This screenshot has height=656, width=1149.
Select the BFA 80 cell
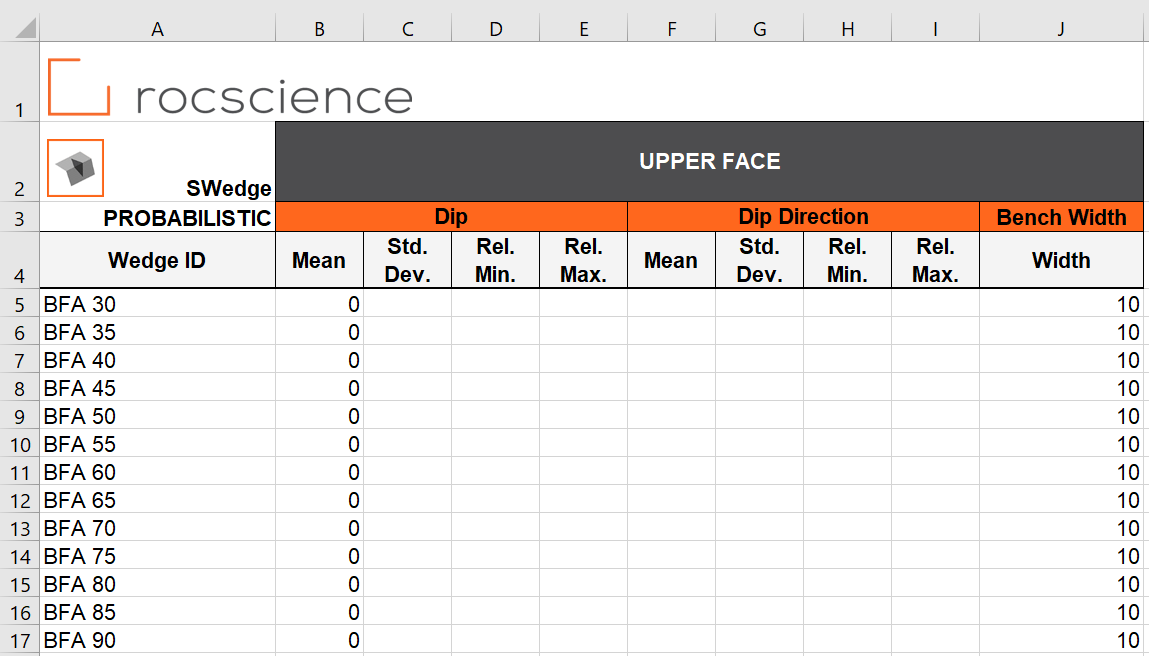(x=158, y=583)
